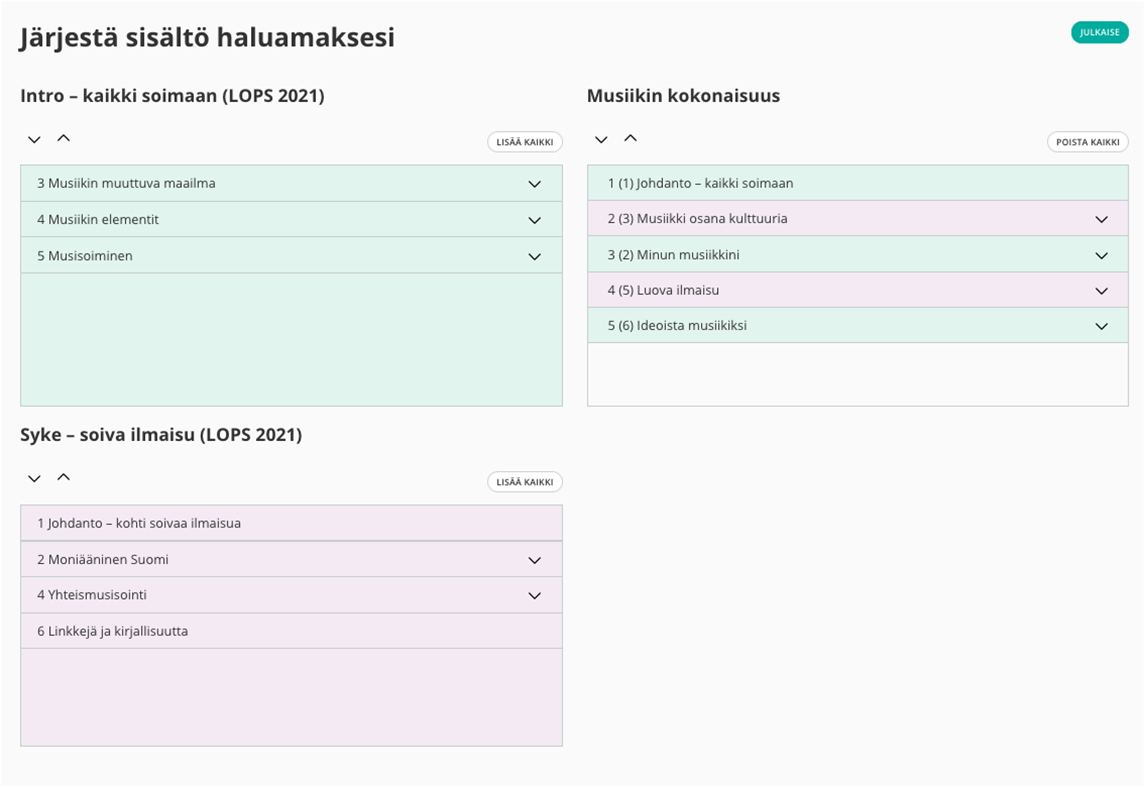This screenshot has height=787, width=1145.
Task: Click down chevron above Musiikin kokonaisuus list
Action: point(601,140)
